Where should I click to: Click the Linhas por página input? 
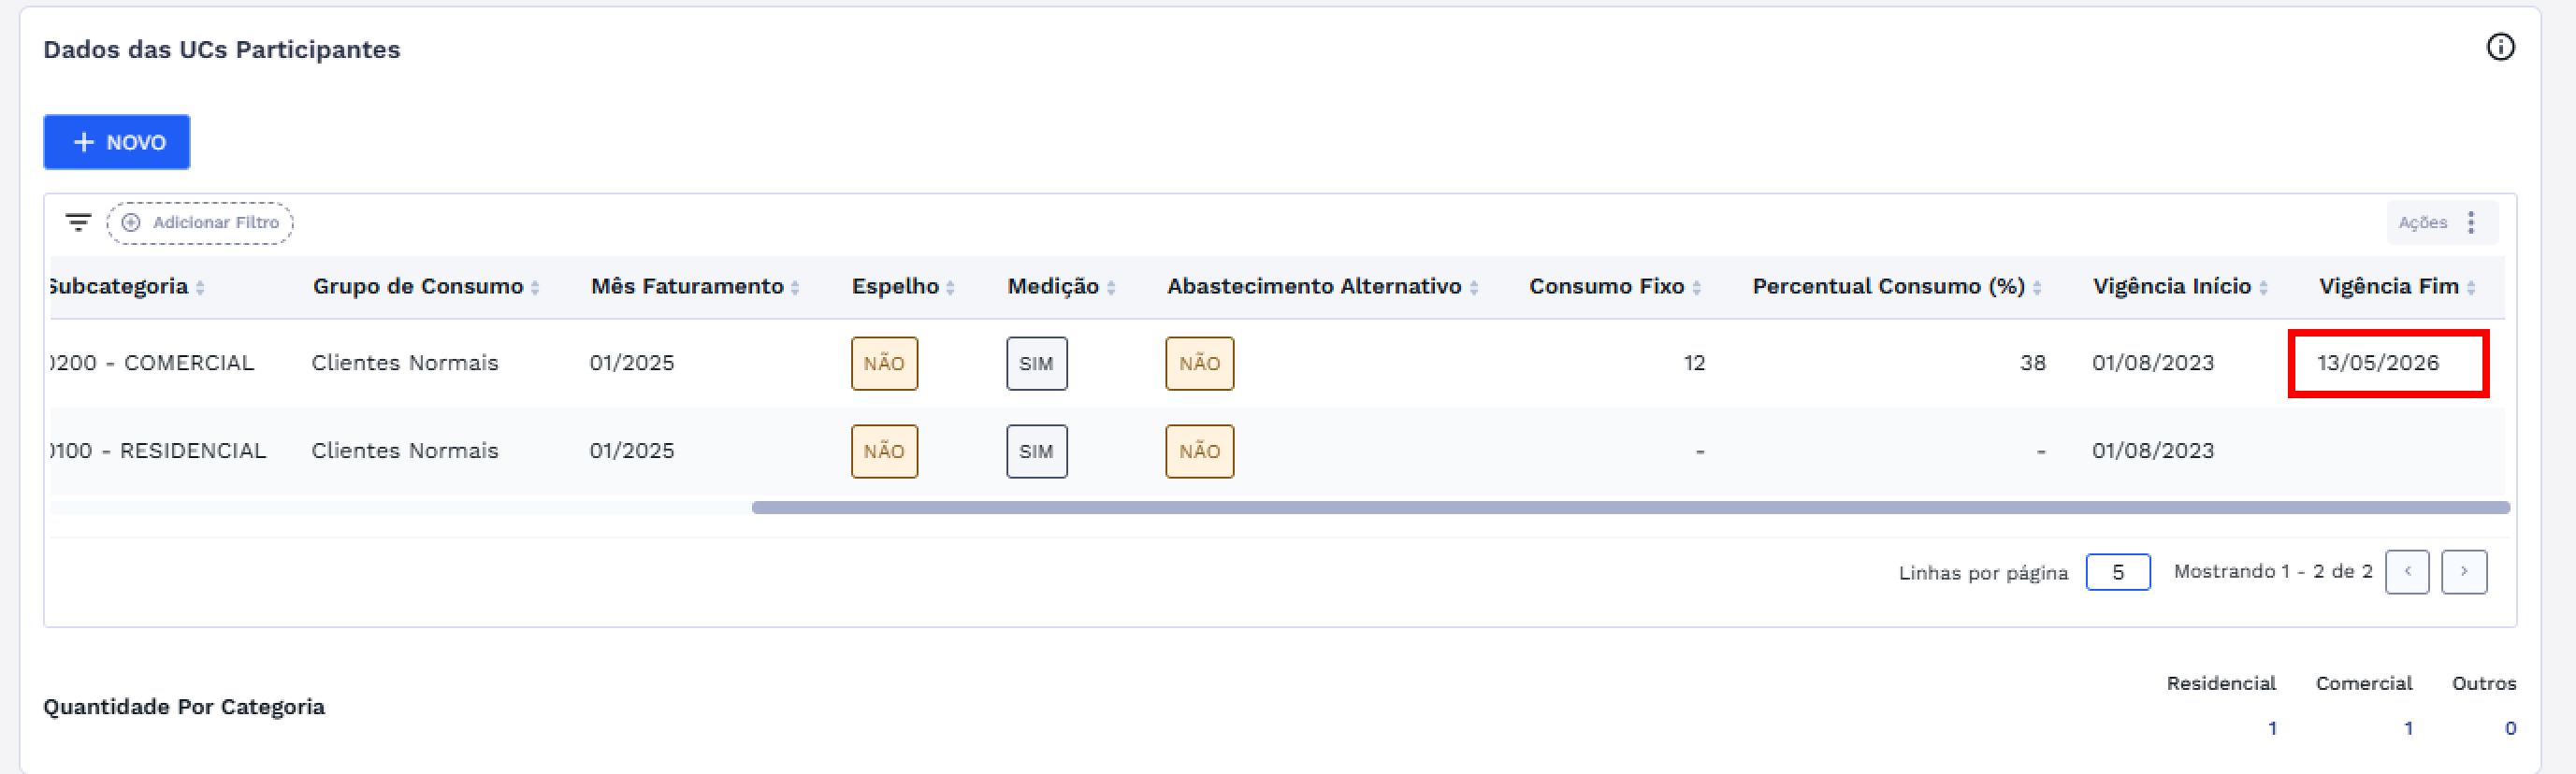pos(2117,572)
